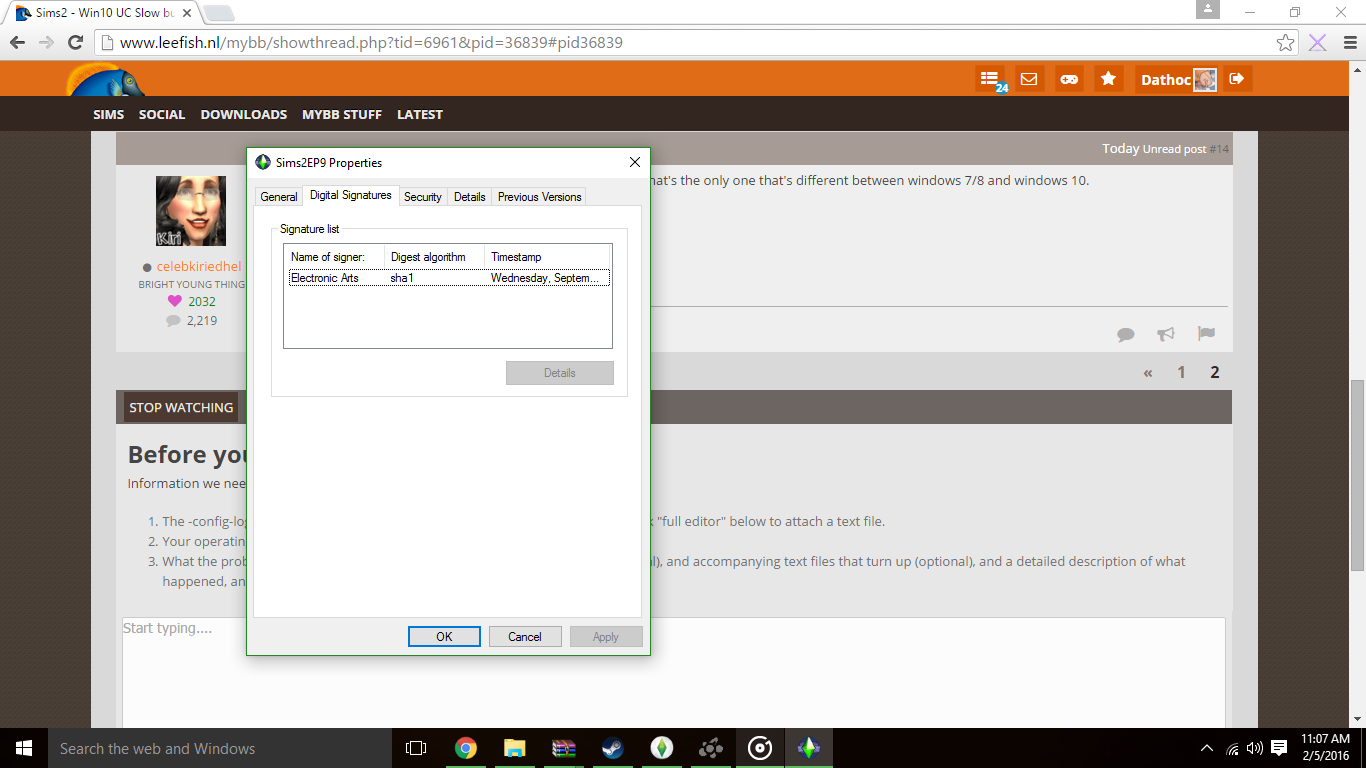Open the star favorites icon in header
The width and height of the screenshot is (1366, 768).
[x=1108, y=79]
